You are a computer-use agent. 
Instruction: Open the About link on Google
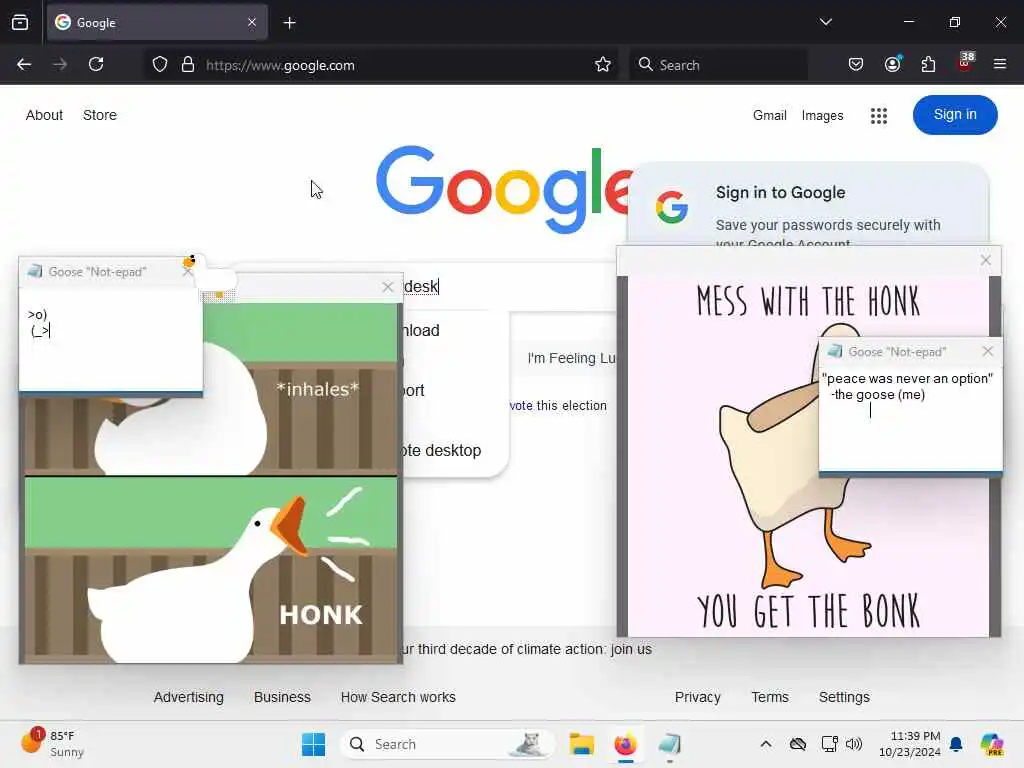(x=44, y=115)
